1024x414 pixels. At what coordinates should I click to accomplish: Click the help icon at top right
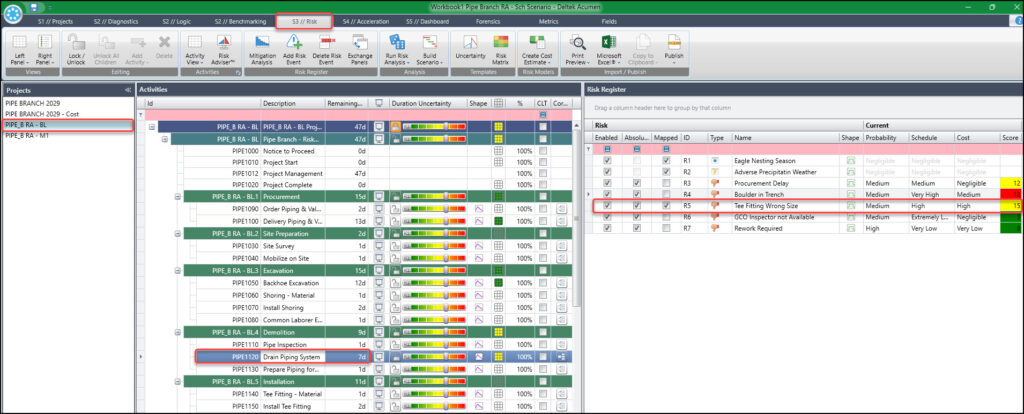click(x=1017, y=22)
